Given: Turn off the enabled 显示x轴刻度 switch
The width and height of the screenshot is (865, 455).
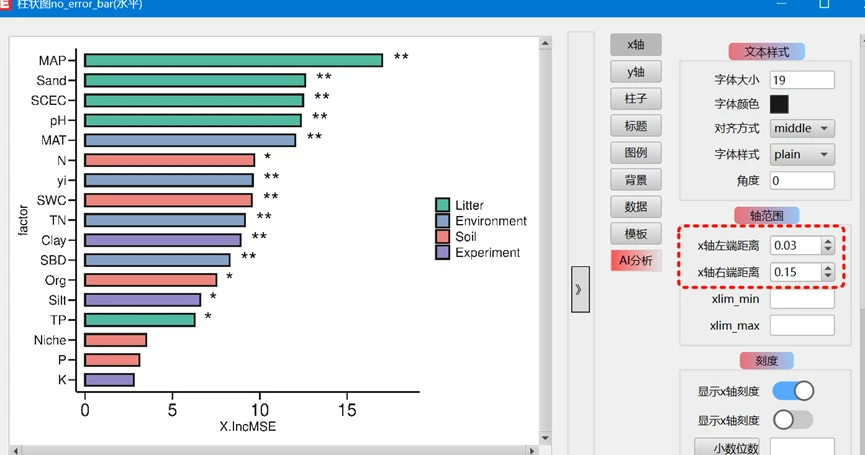Looking at the screenshot, I should point(793,390).
